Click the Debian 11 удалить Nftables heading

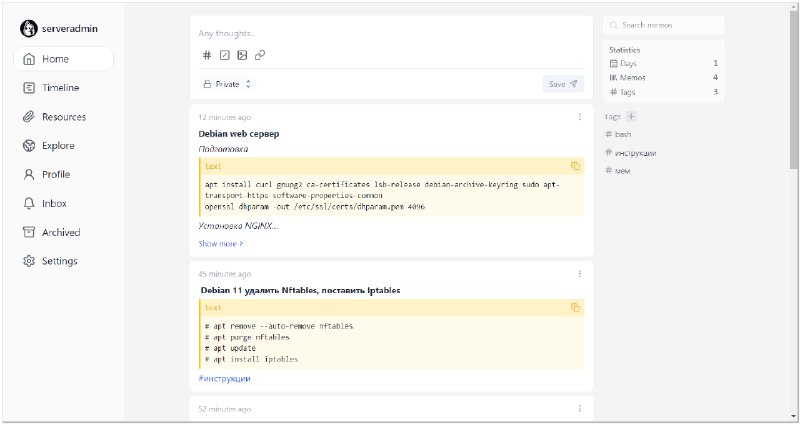click(x=301, y=290)
